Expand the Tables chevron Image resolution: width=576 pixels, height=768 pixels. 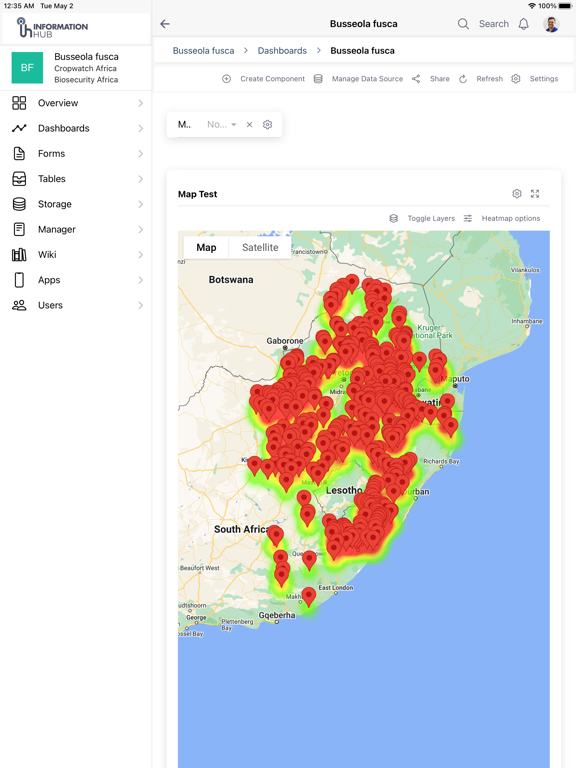coord(141,179)
